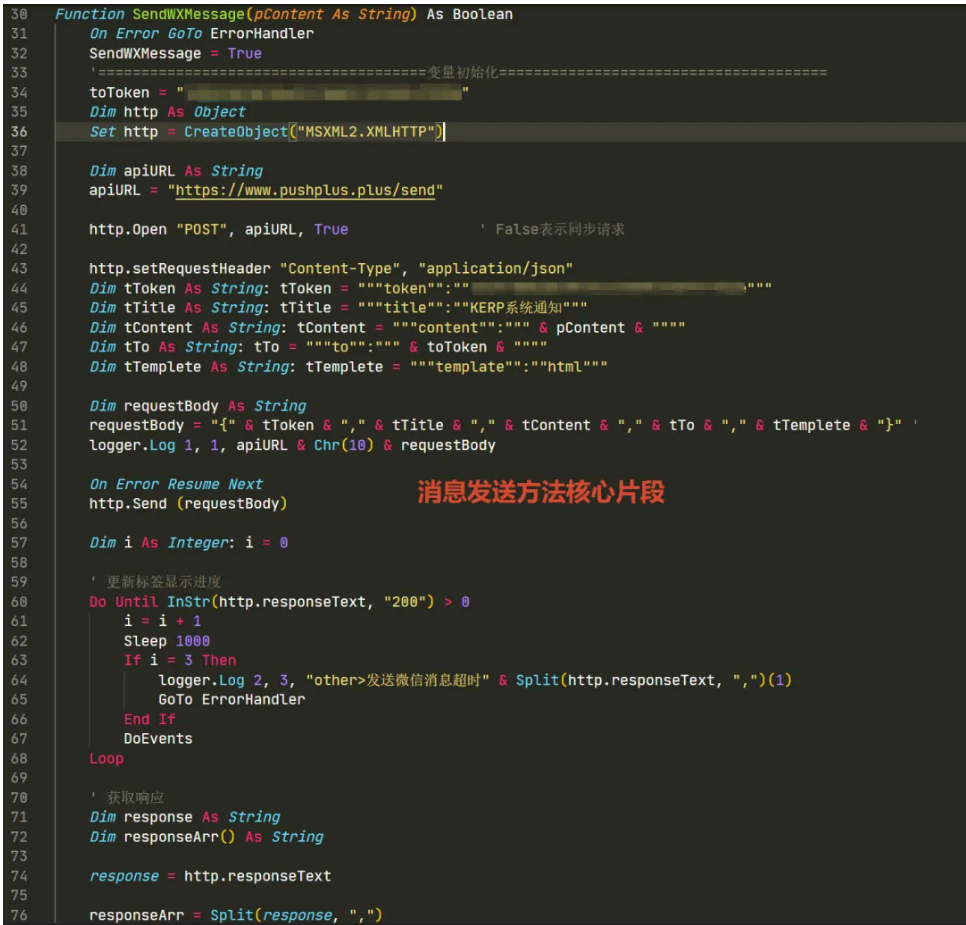Click the red Chinese annotation heading
This screenshot has height=925, width=966.
click(541, 492)
